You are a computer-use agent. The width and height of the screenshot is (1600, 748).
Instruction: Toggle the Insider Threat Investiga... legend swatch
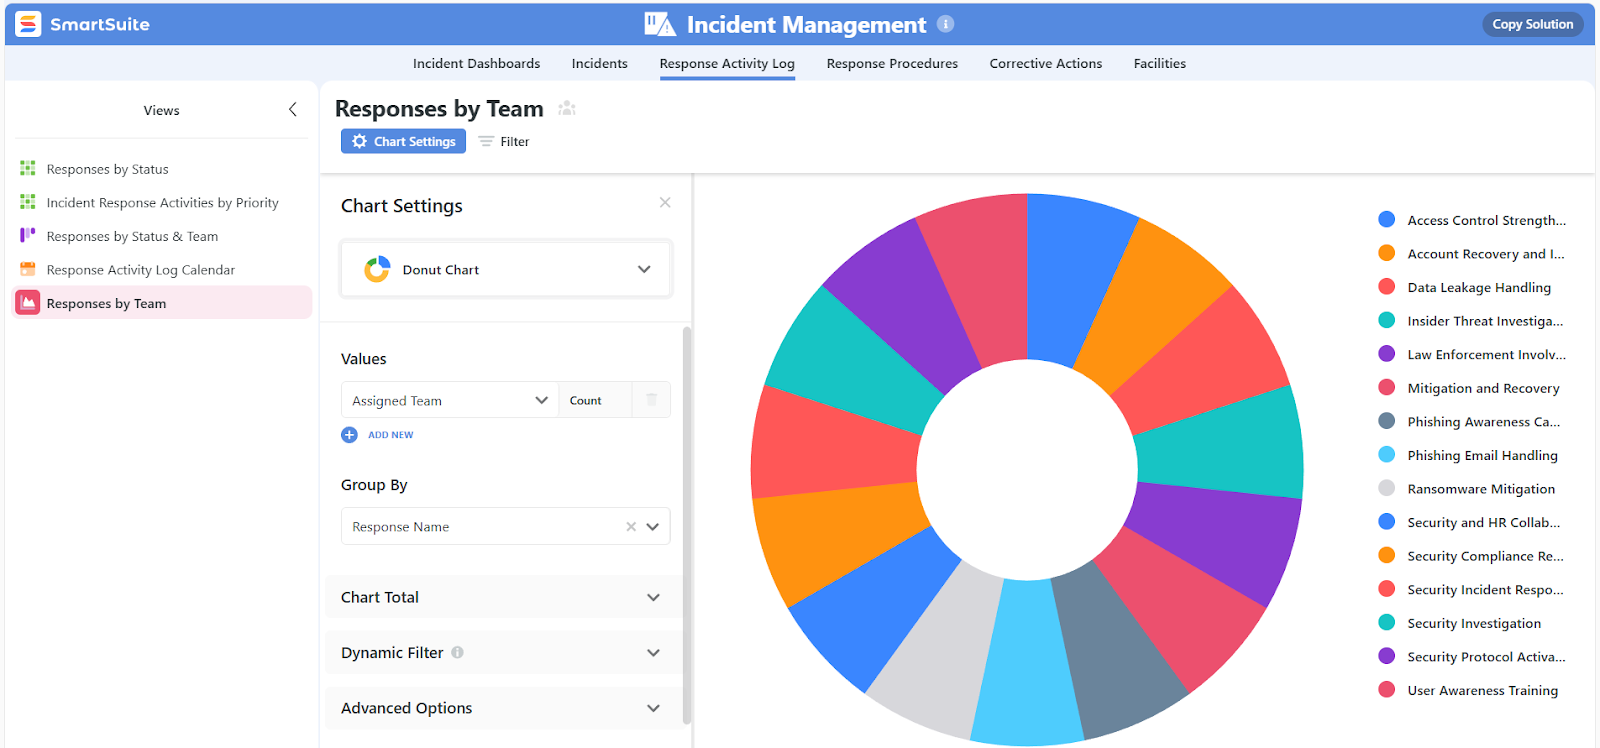click(1386, 320)
